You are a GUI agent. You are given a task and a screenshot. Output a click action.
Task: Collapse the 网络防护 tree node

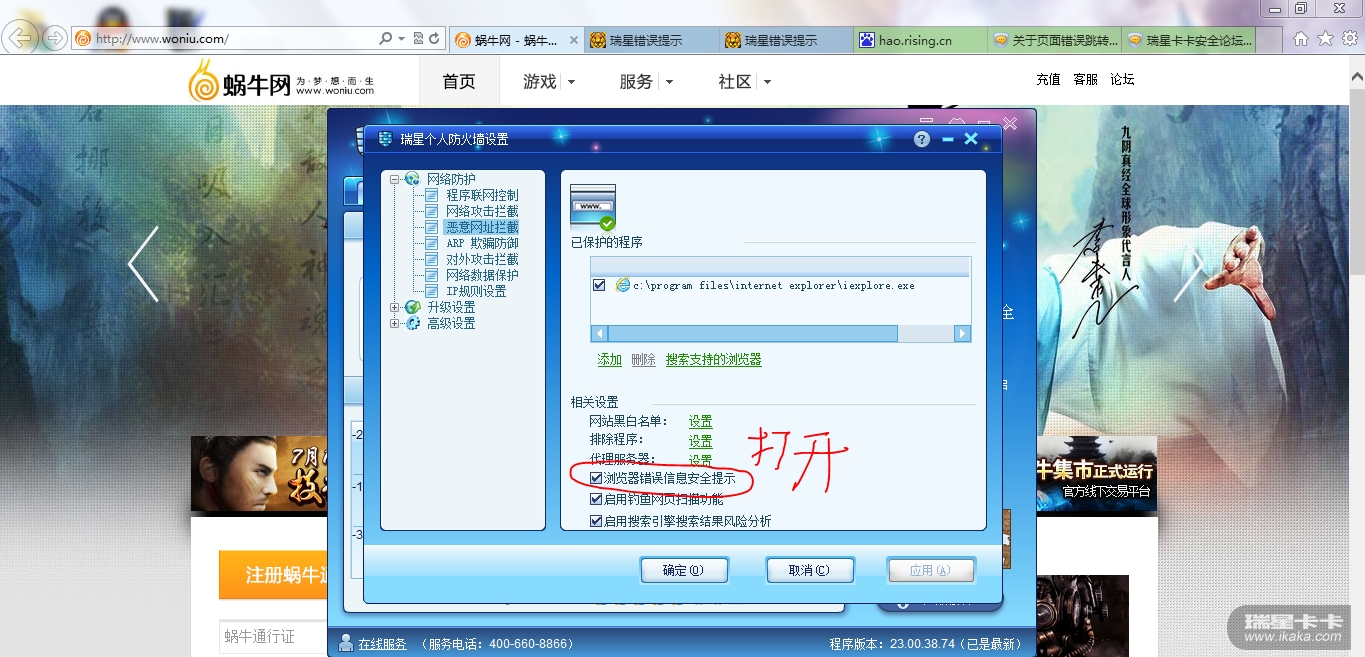point(394,179)
